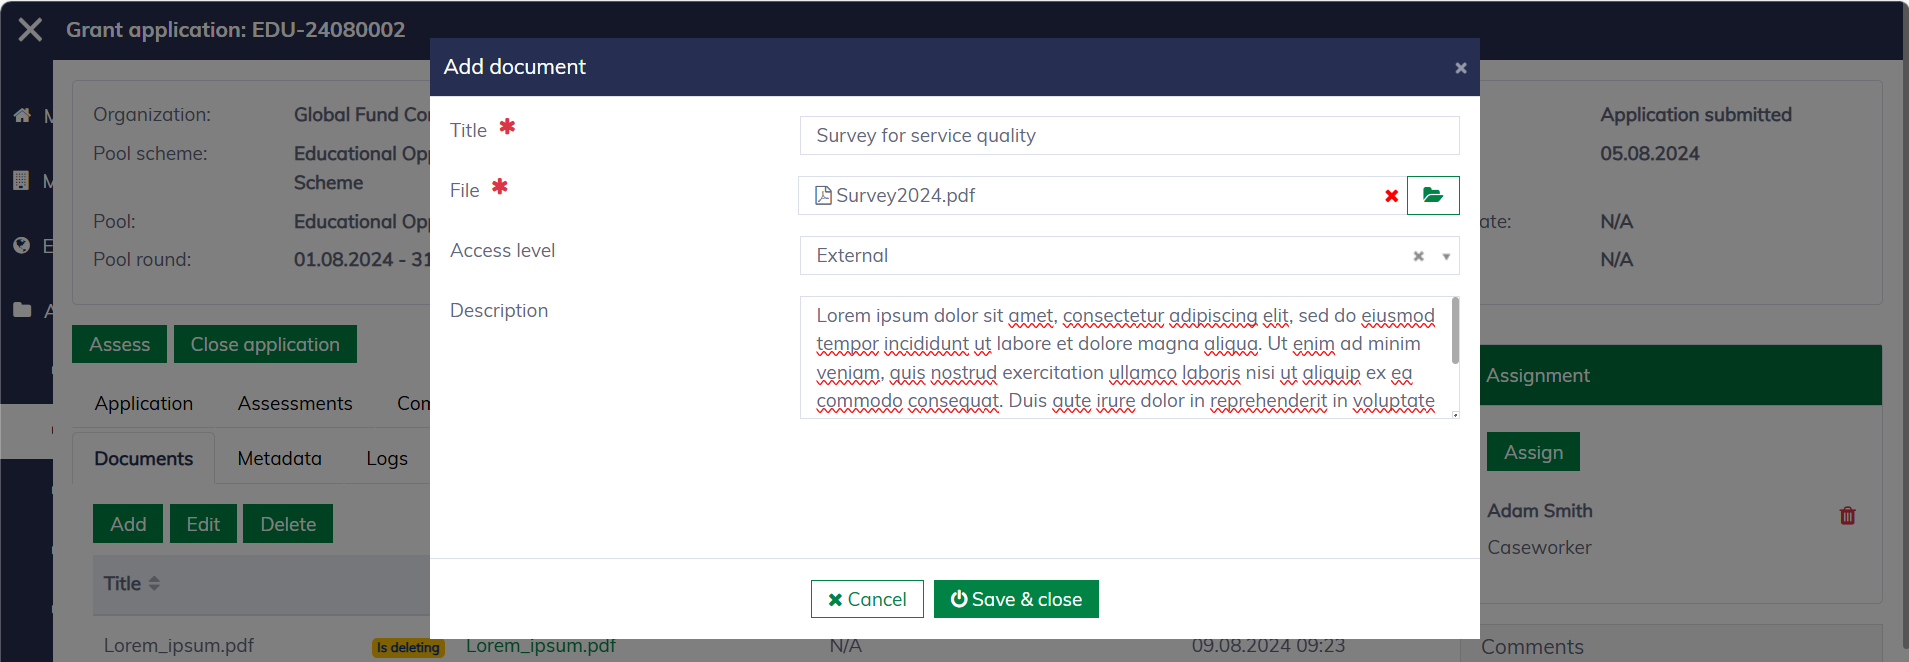
Task: Delete Adam Smith assignment via trash icon
Action: tap(1847, 516)
